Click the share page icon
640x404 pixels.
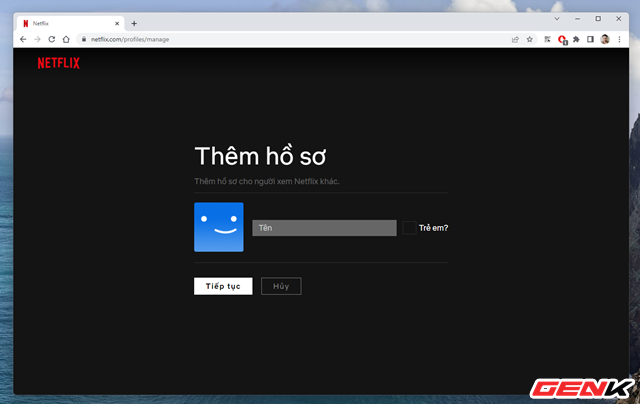(515, 39)
